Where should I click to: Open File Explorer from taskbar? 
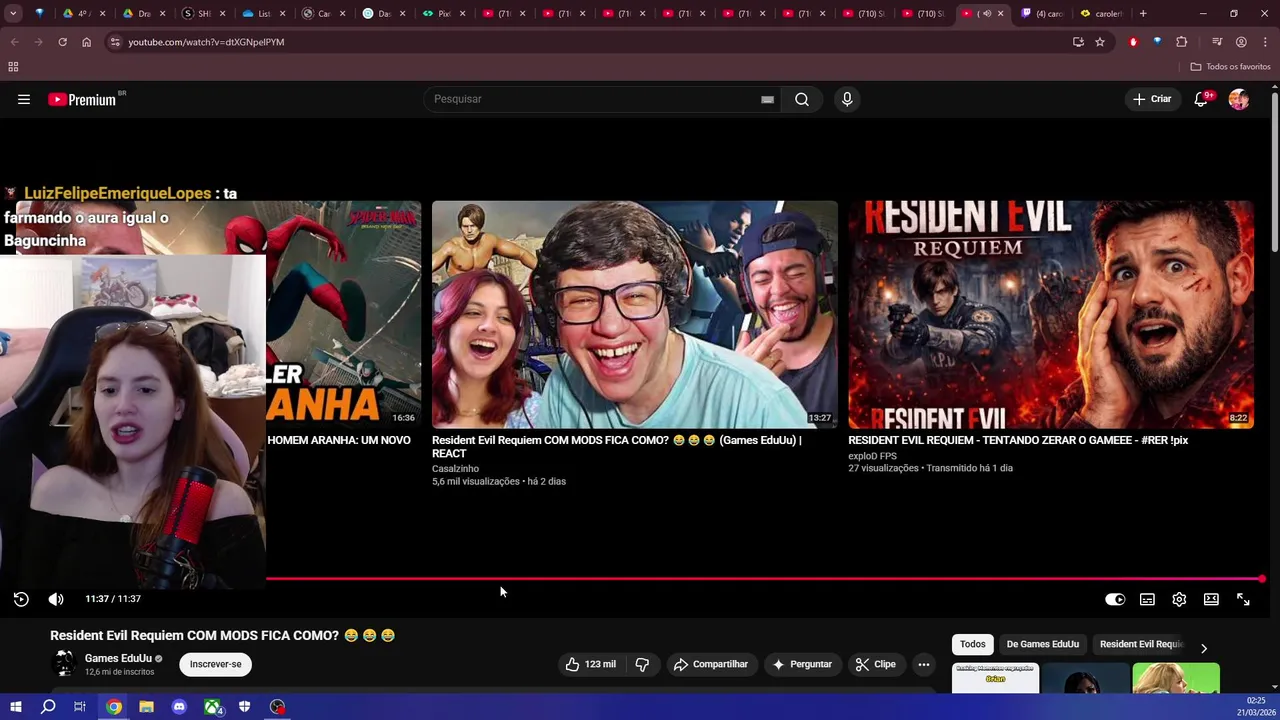[x=146, y=707]
